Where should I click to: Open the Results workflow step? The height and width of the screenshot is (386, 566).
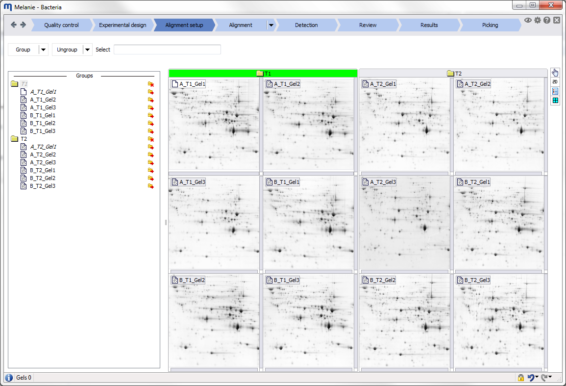coord(429,25)
